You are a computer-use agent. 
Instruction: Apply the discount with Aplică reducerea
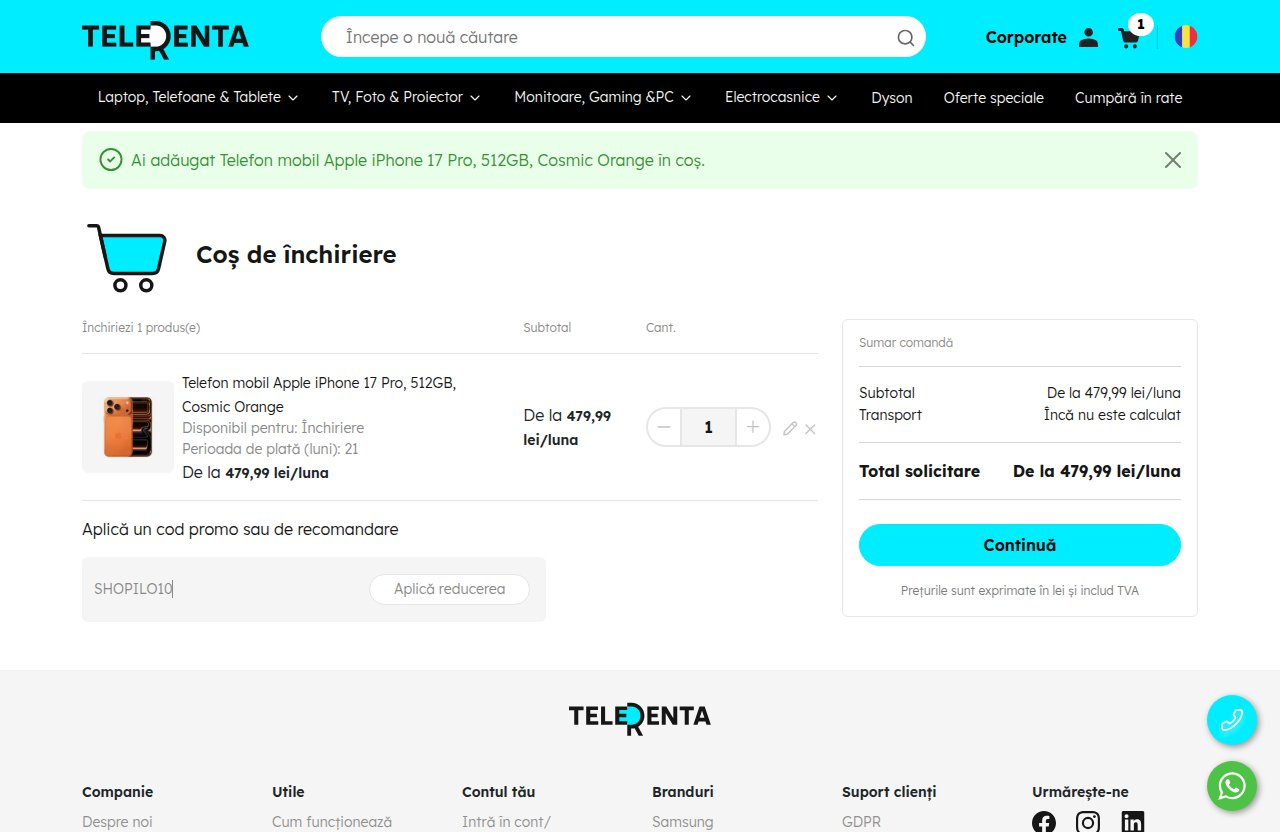click(x=449, y=589)
